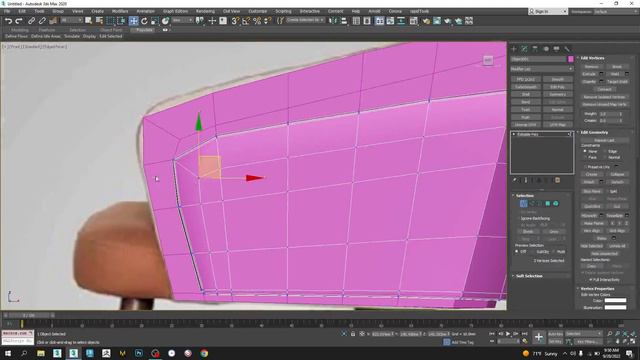640x360 pixels.
Task: Click the vertex Color swatch
Action: [615, 300]
